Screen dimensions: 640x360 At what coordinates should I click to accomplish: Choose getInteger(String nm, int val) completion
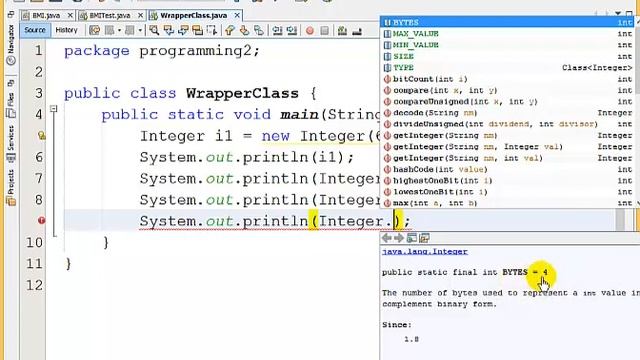[507, 158]
